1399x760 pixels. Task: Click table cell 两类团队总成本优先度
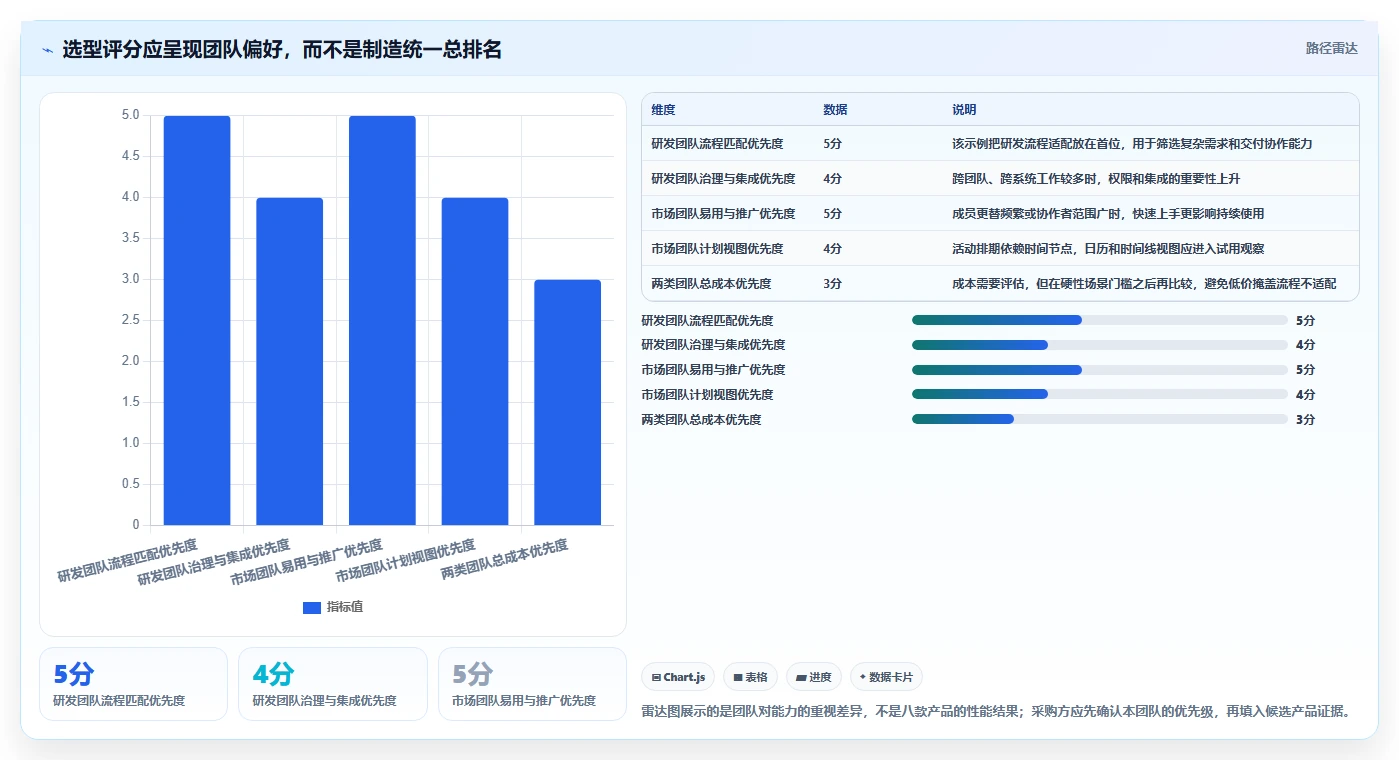711,284
